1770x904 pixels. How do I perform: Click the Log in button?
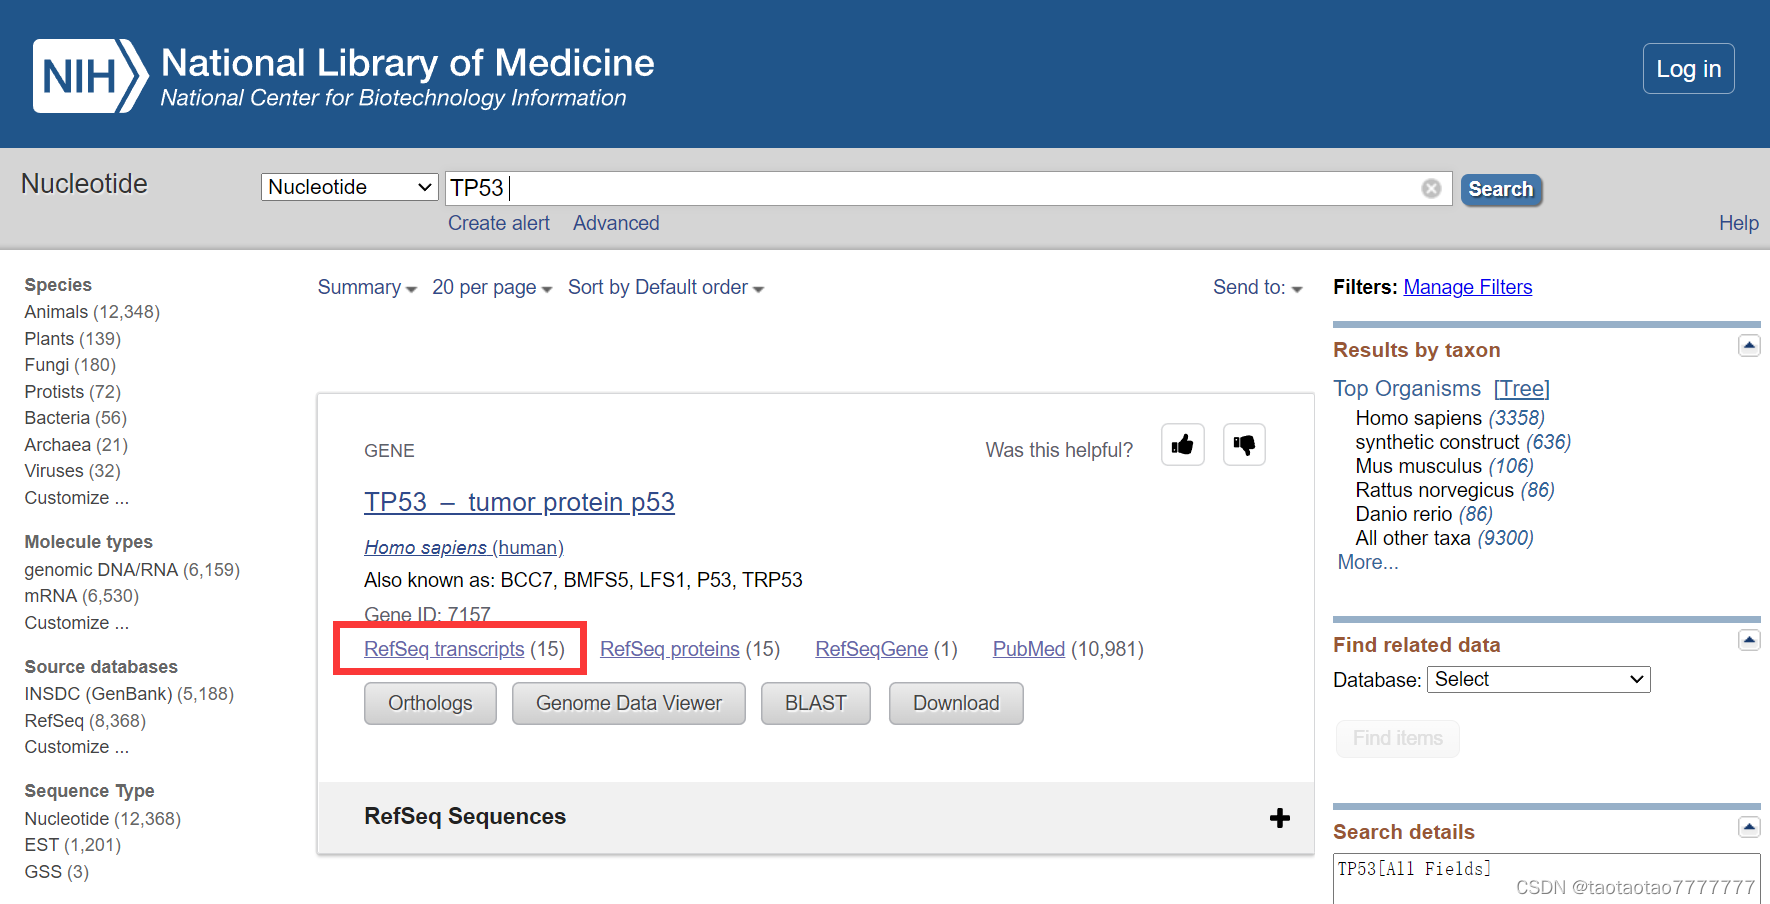pos(1688,69)
